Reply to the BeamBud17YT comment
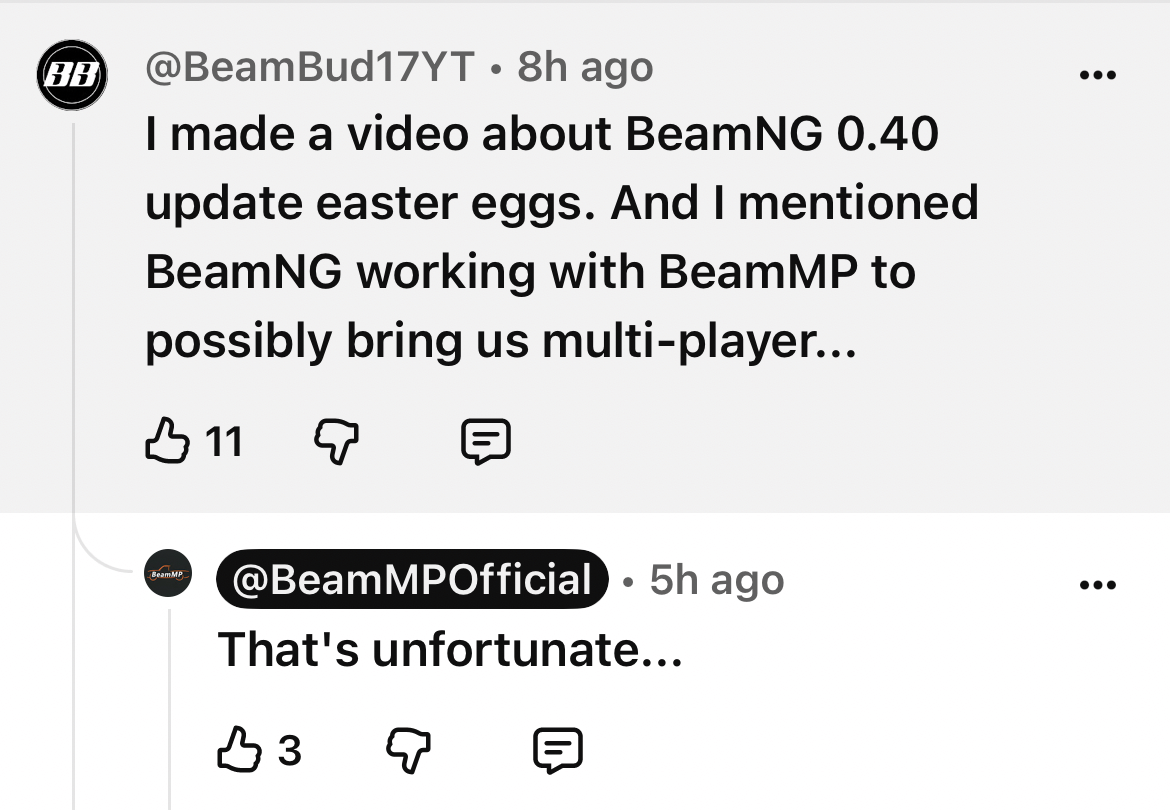The height and width of the screenshot is (810, 1170). pyautogui.click(x=486, y=442)
